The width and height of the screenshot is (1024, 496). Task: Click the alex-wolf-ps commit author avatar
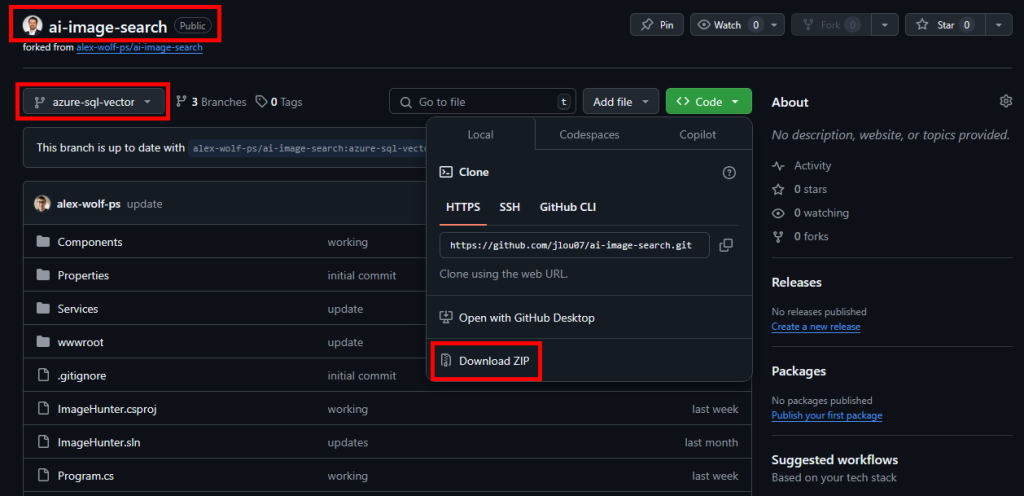point(42,204)
